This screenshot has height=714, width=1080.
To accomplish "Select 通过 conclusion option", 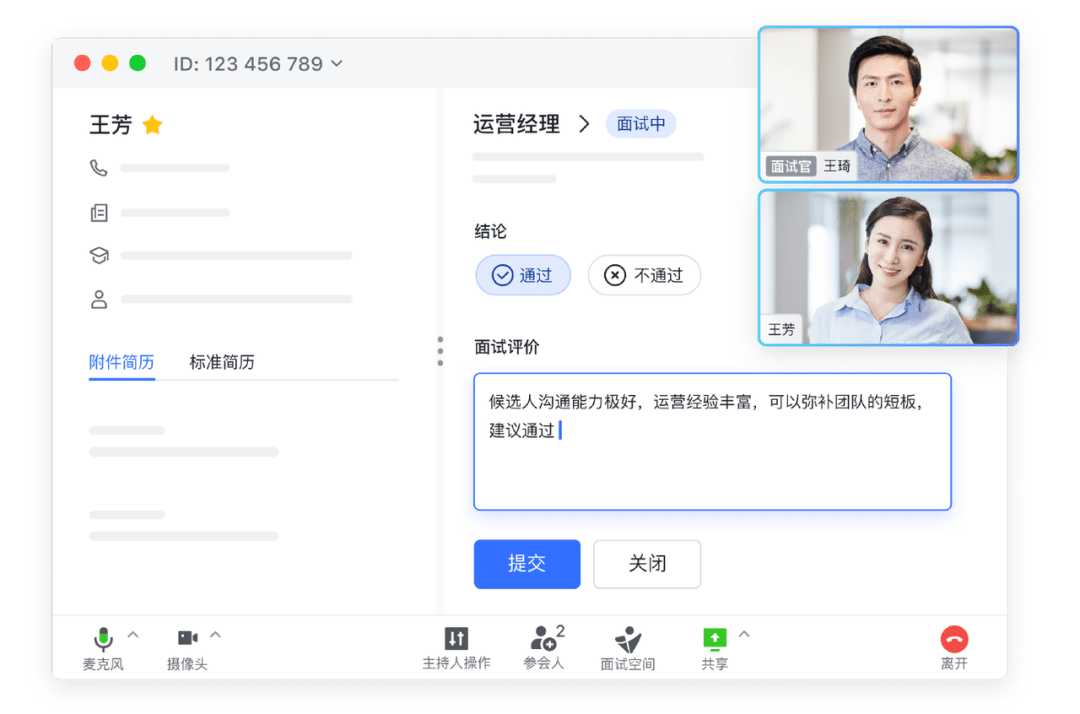I will pyautogui.click(x=523, y=275).
